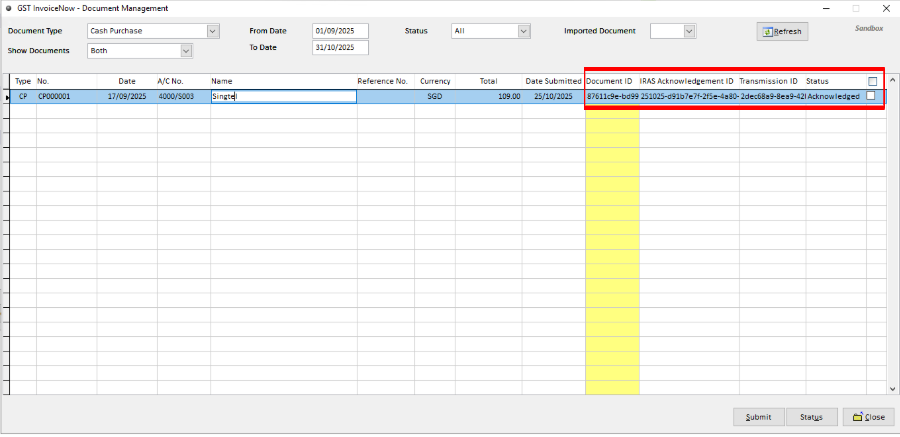Screen dimensions: 900x437
Task: Click the grid's scroll down arrow
Action: coord(892,389)
